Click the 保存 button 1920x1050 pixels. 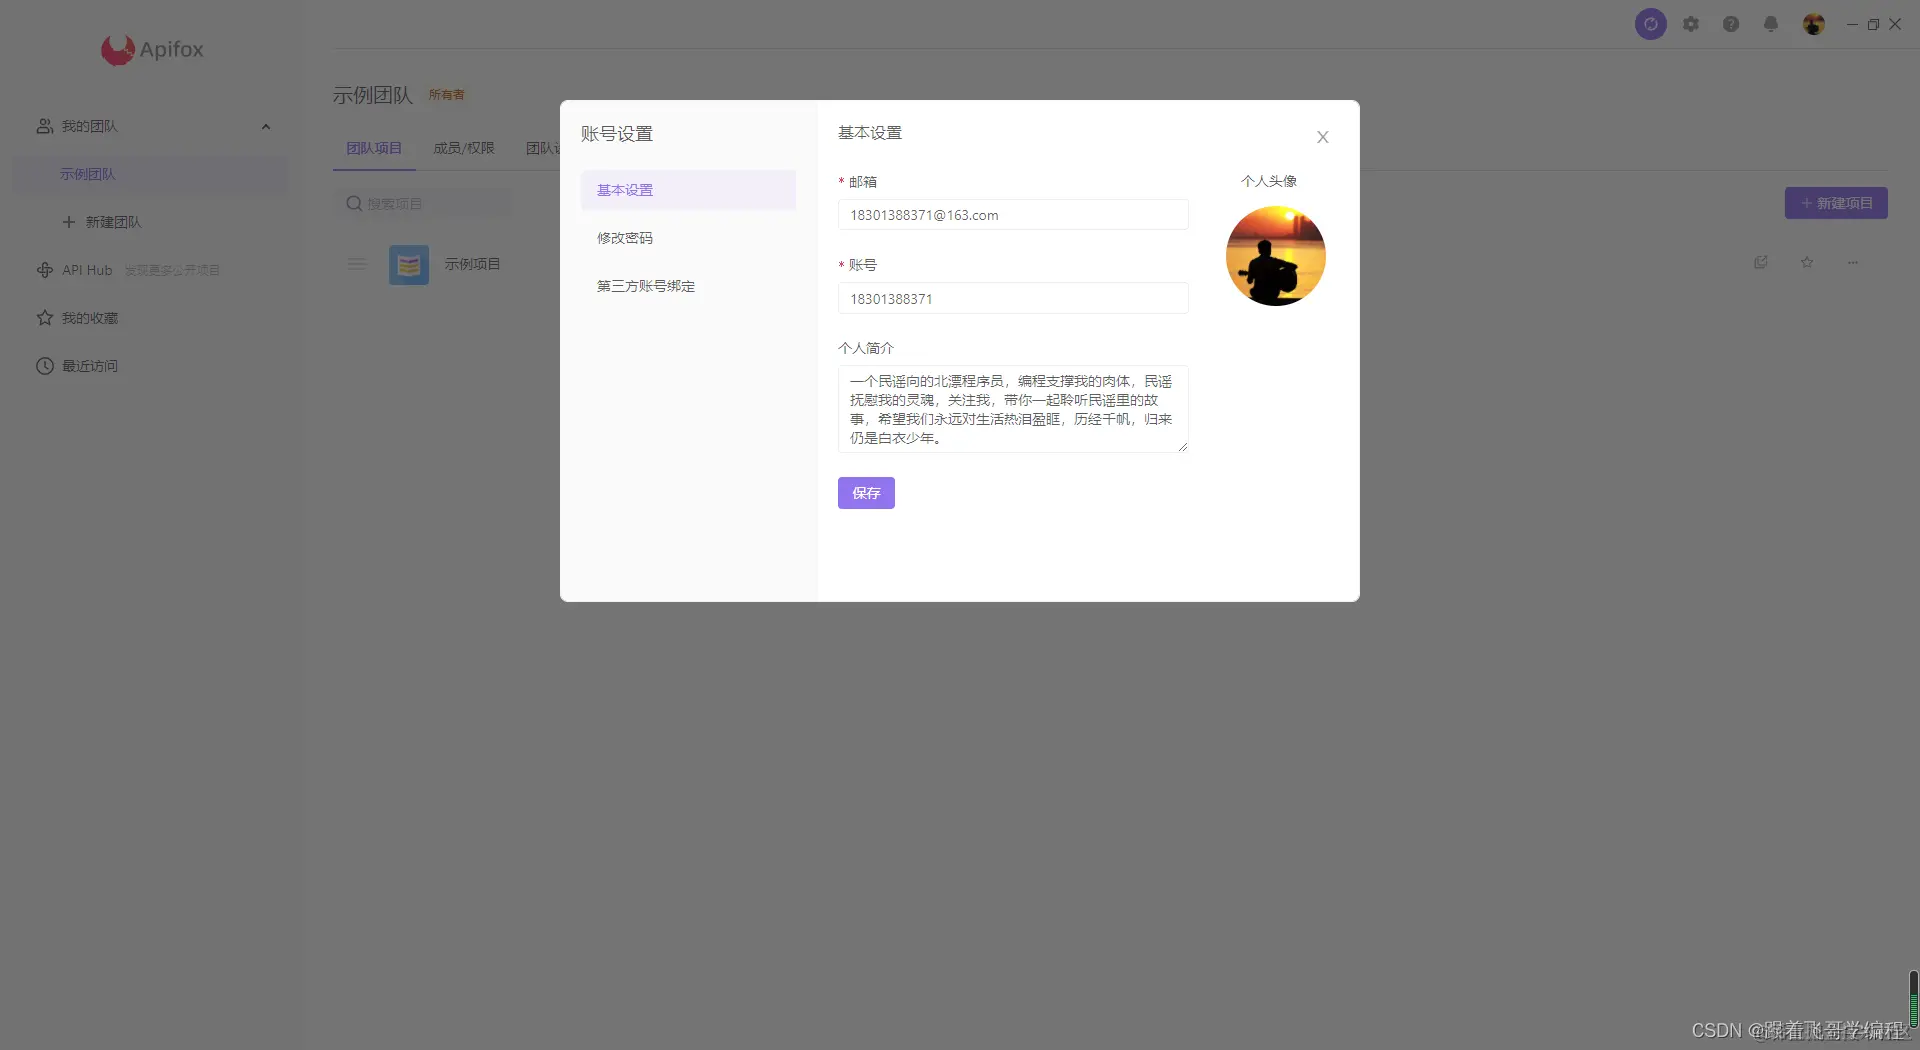tap(866, 493)
